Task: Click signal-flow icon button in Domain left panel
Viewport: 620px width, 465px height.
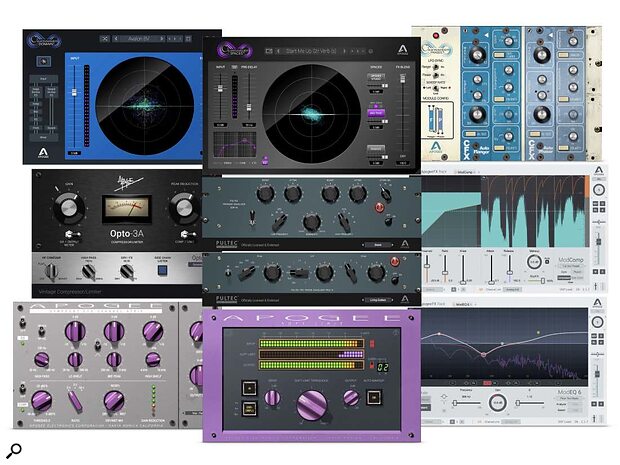Action: [x=43, y=61]
